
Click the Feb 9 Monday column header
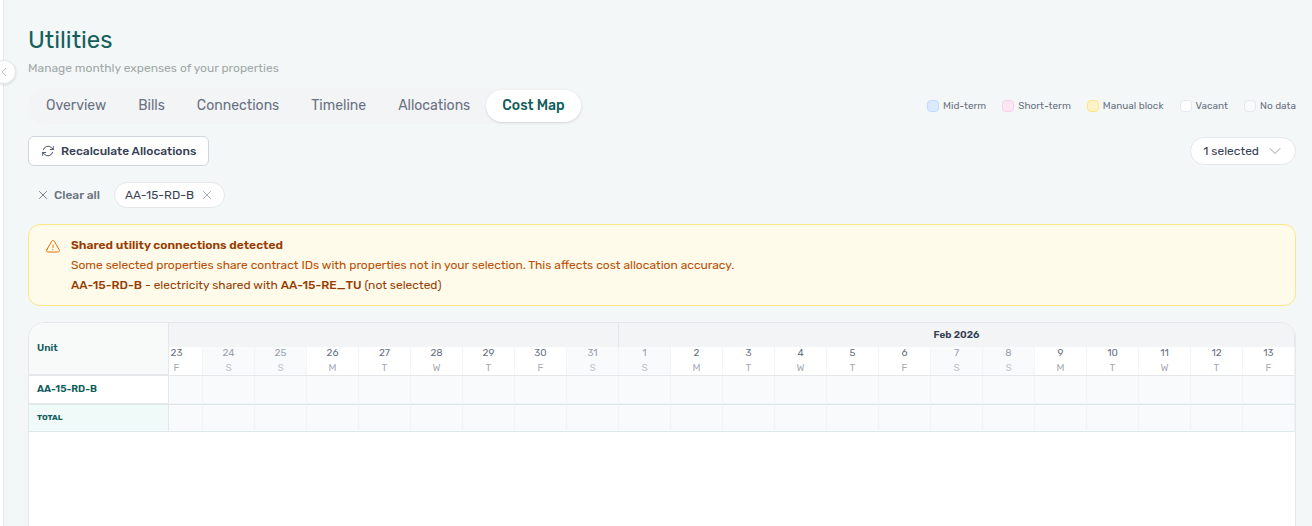tap(1060, 359)
